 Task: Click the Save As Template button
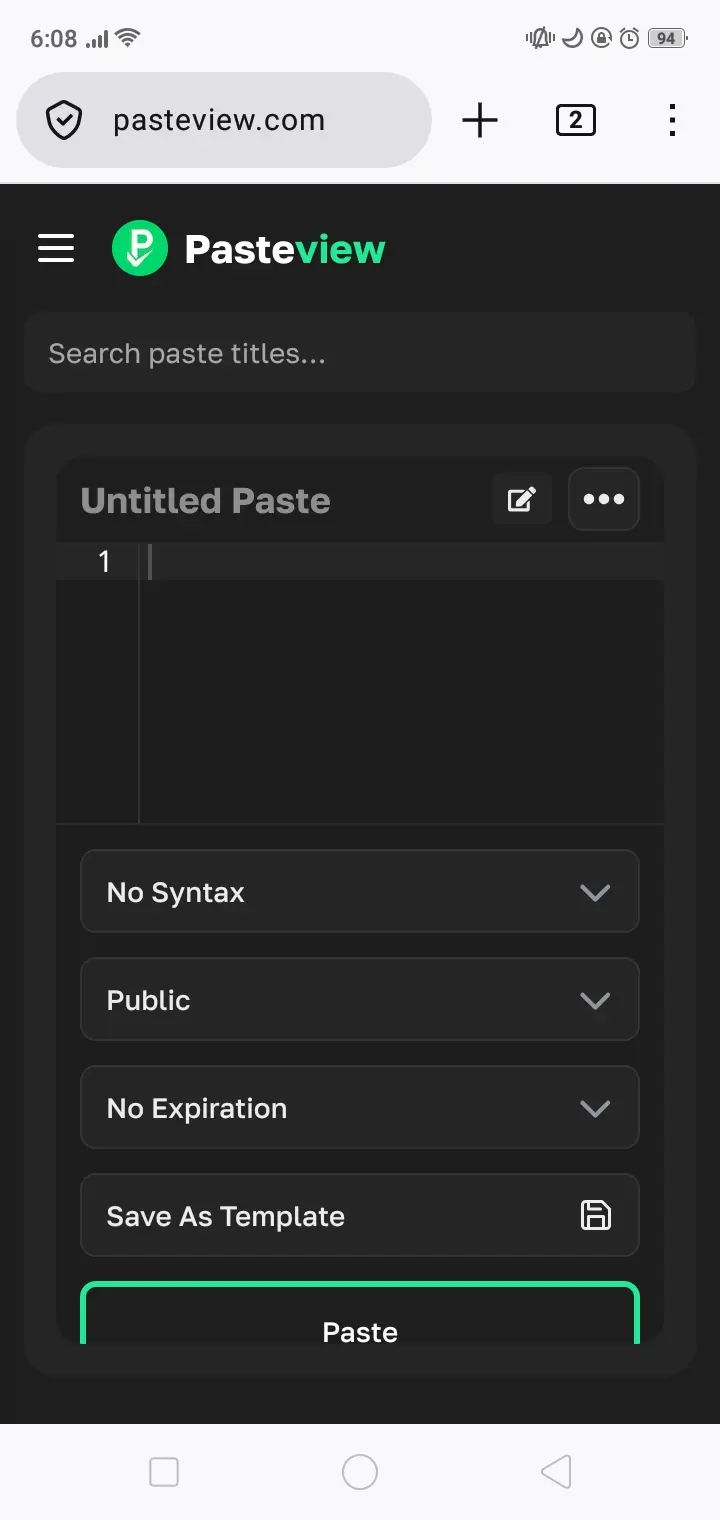point(360,1215)
